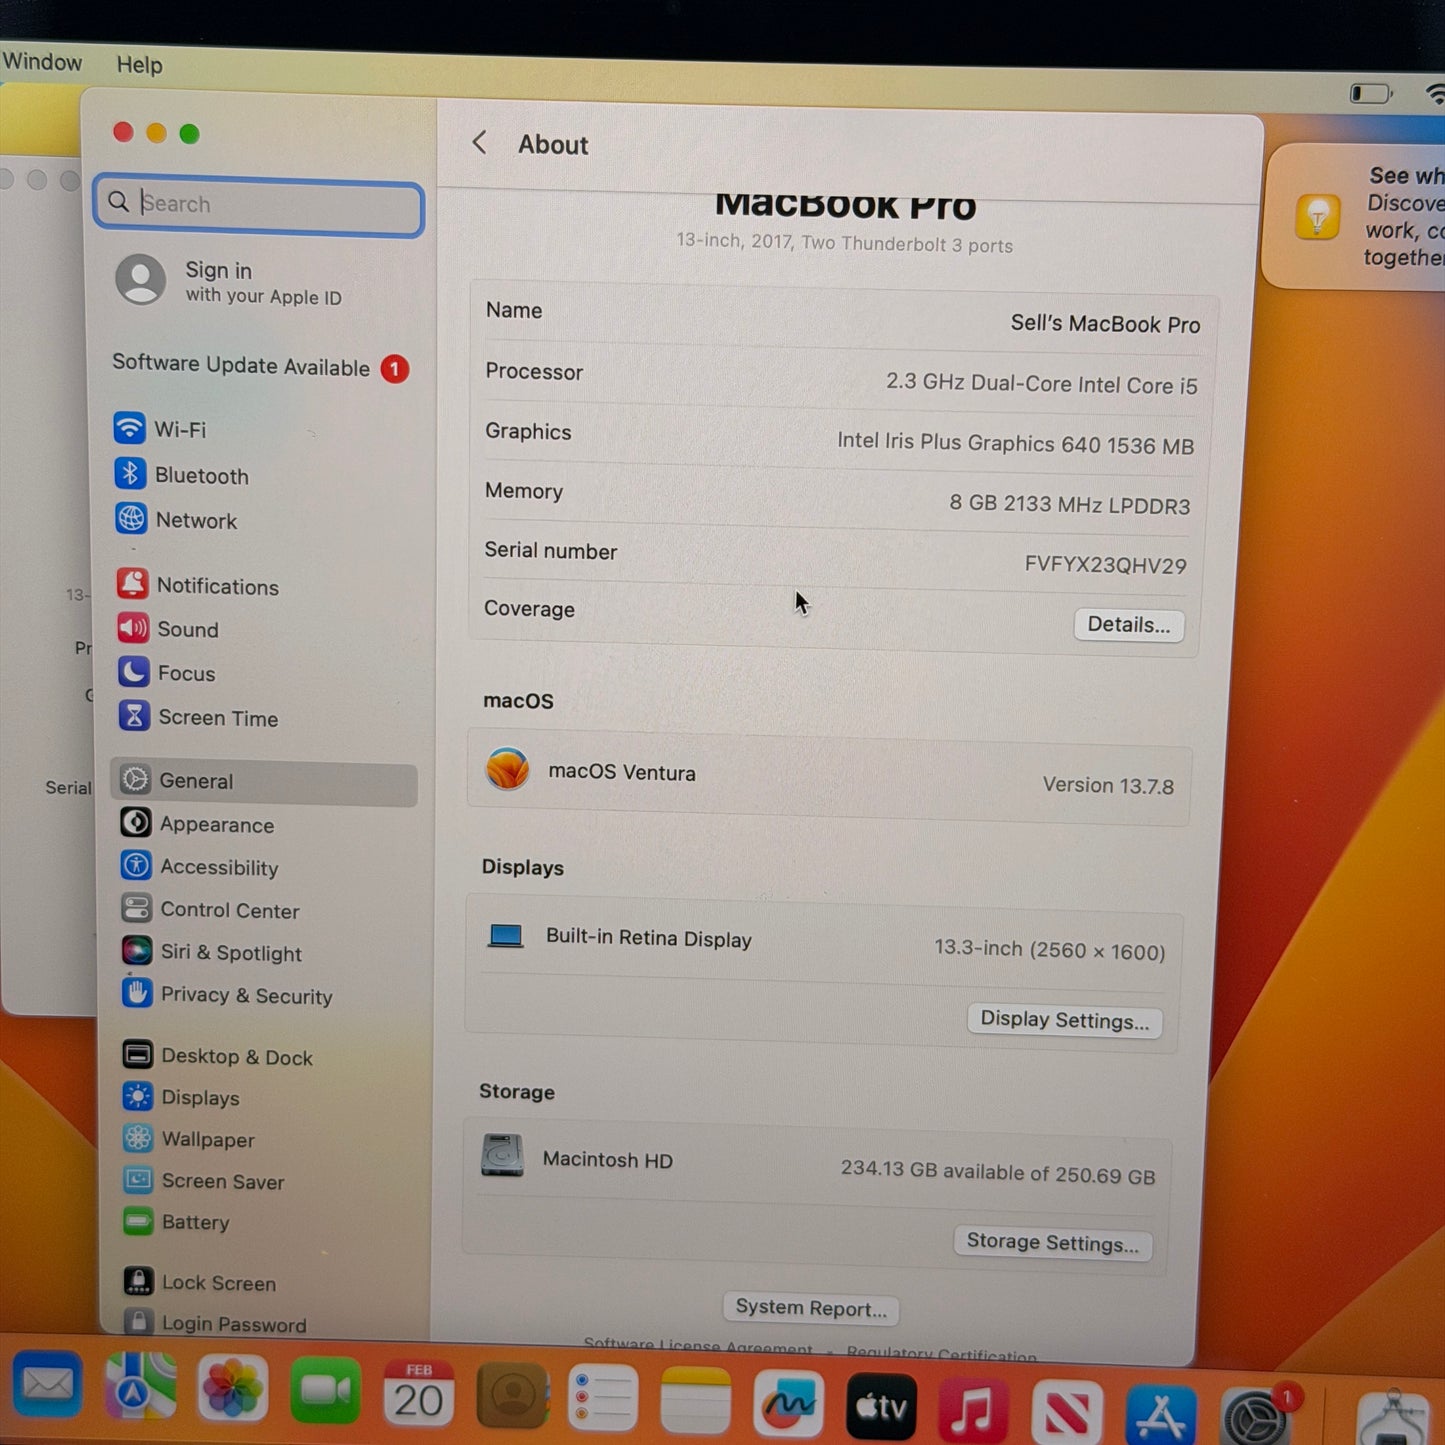Viewport: 1445px width, 1445px height.
Task: Sign in with your Apple ID
Action: click(230, 281)
